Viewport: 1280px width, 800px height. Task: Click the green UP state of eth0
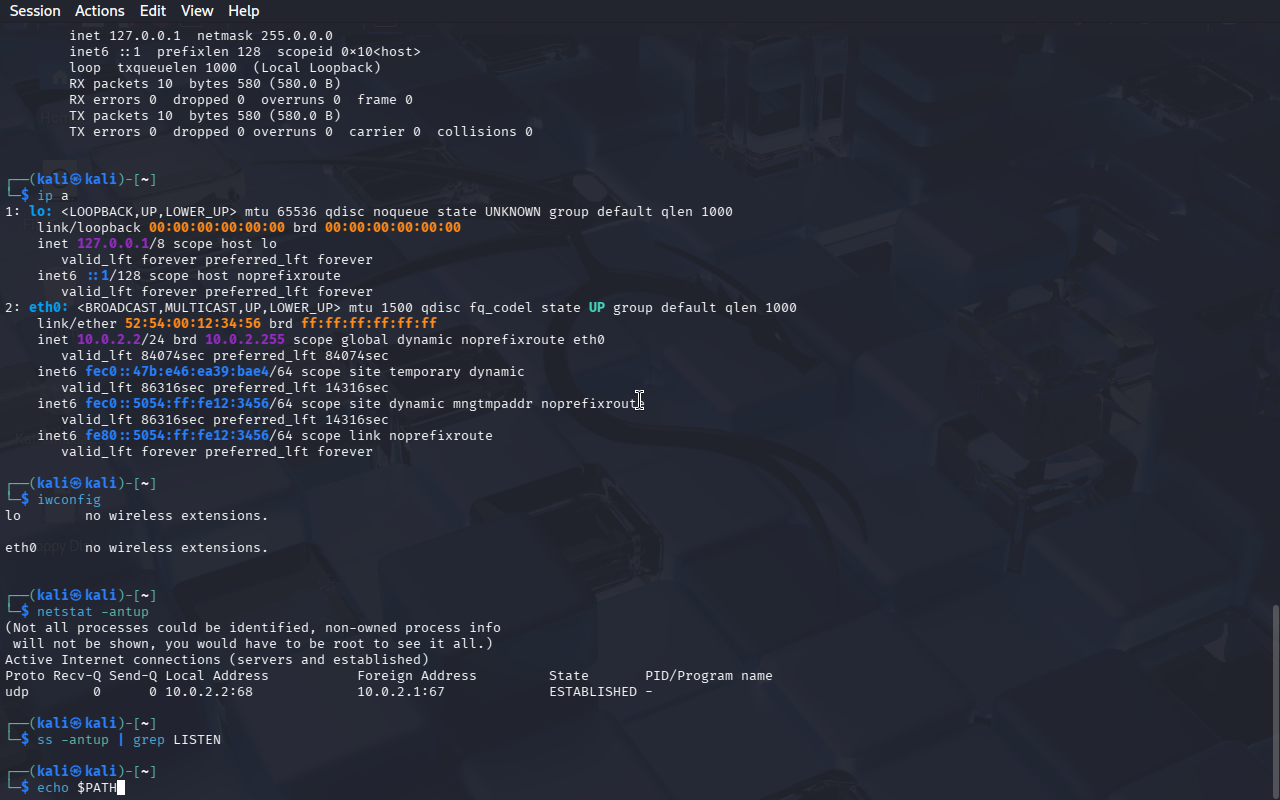coord(597,308)
